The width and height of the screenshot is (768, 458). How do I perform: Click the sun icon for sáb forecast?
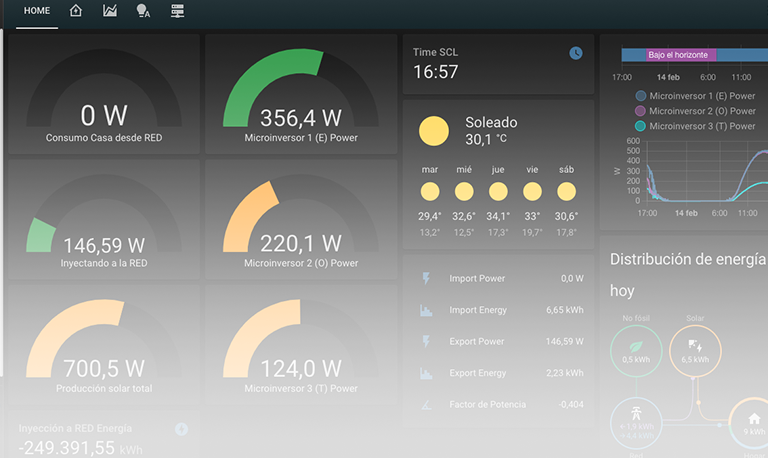(566, 191)
